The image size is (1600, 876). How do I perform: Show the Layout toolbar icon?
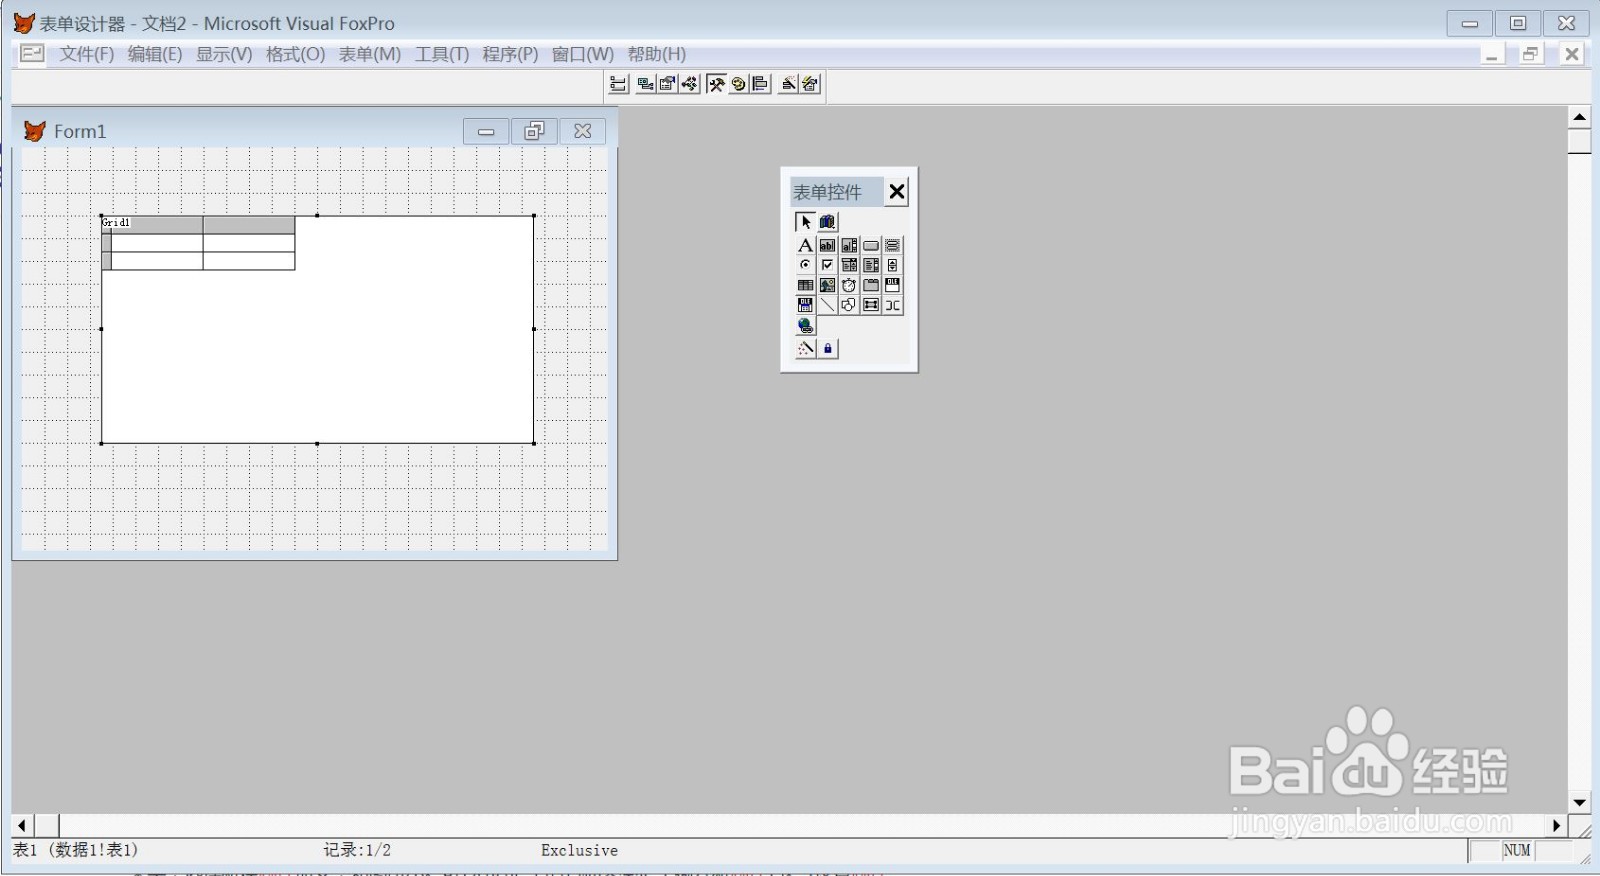click(760, 84)
